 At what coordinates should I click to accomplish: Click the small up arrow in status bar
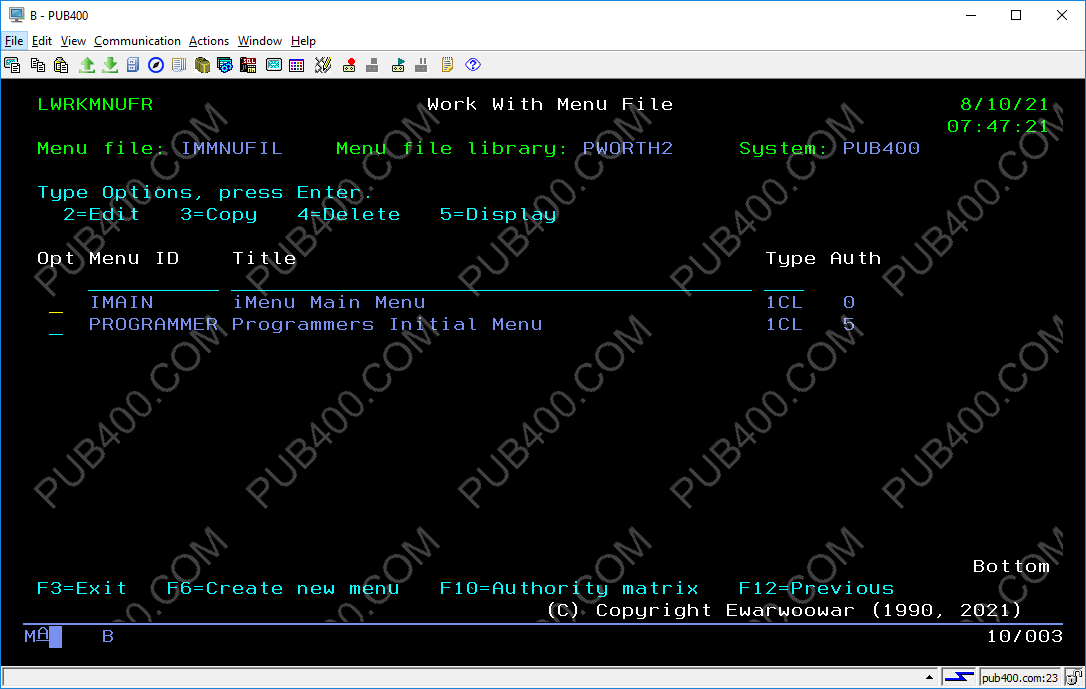[929, 677]
